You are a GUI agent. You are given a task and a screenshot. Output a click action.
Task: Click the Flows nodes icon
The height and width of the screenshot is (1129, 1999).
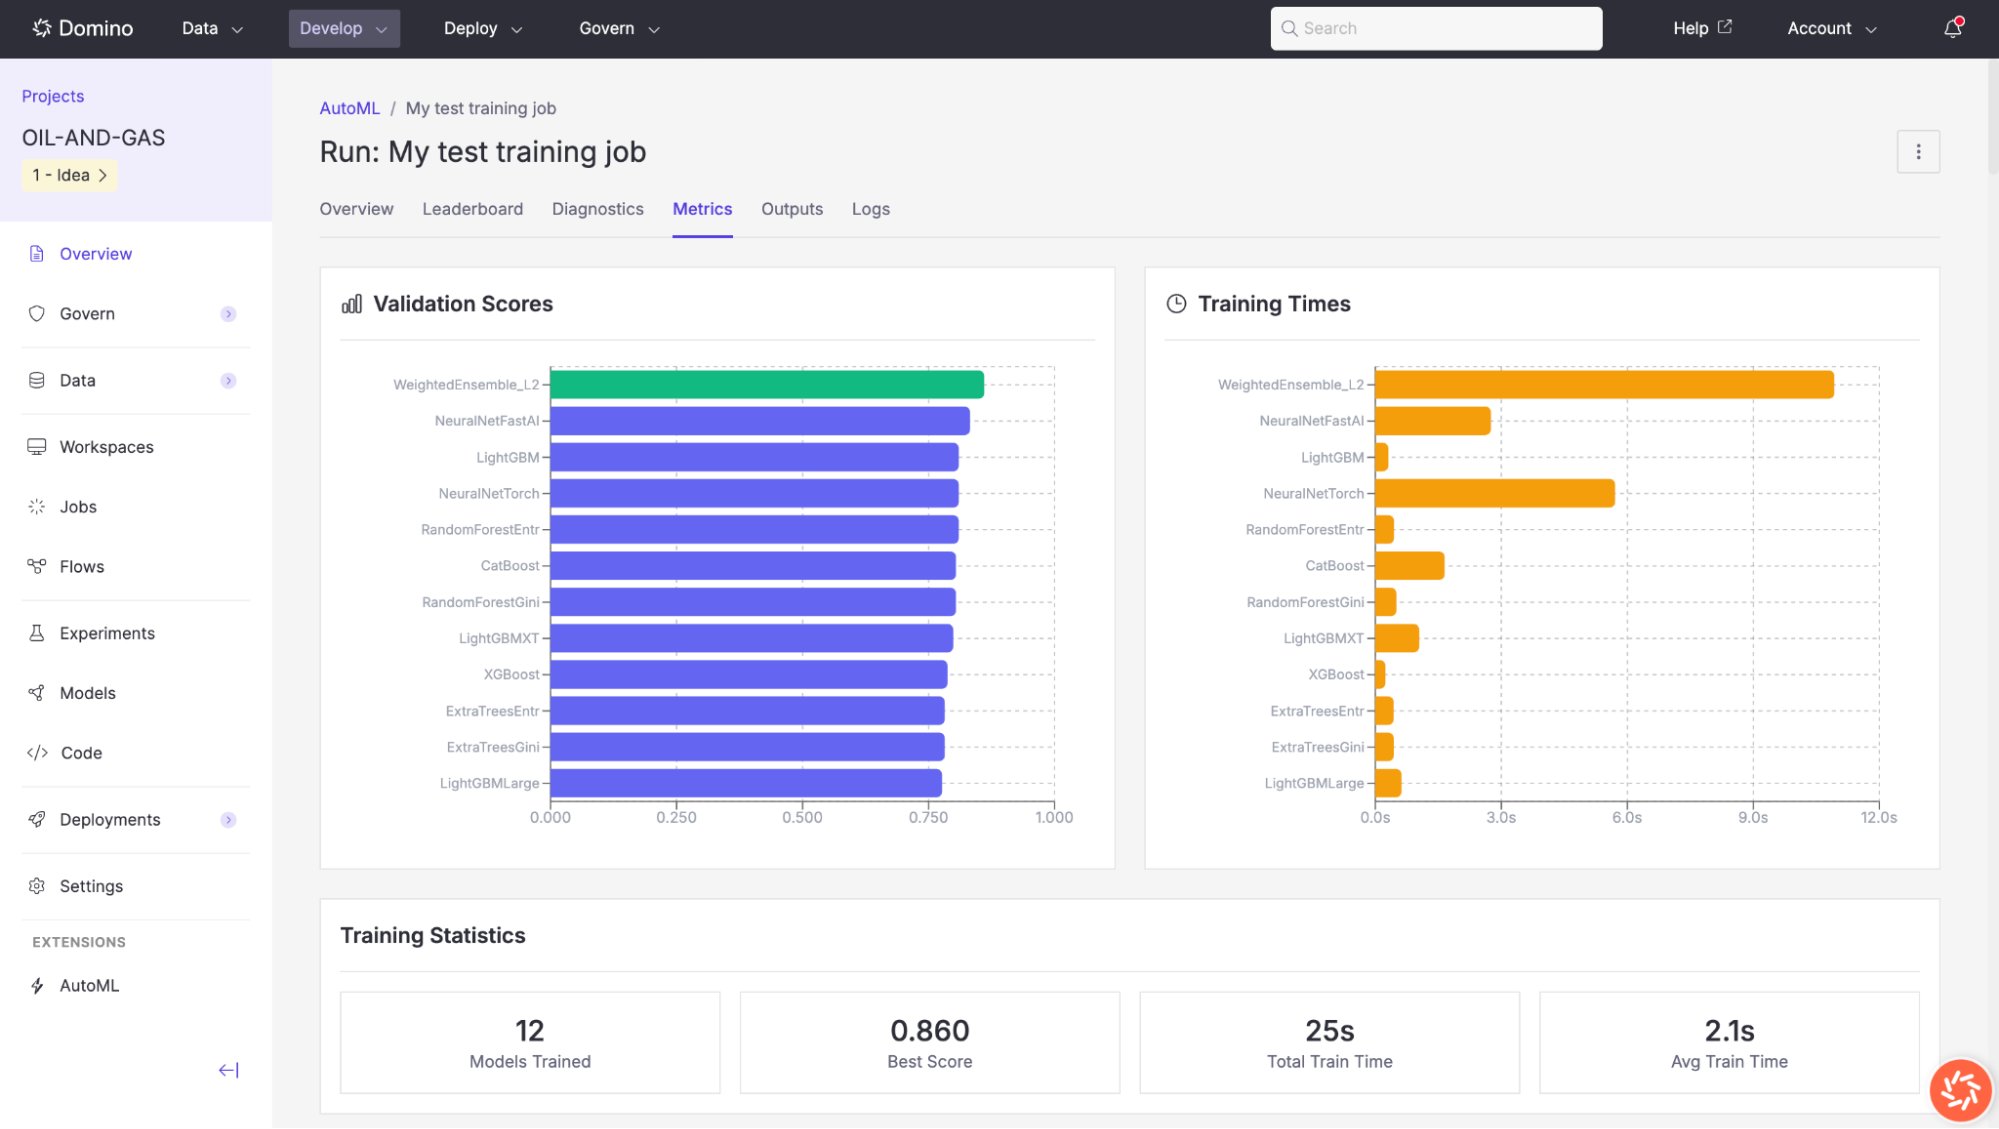(37, 567)
